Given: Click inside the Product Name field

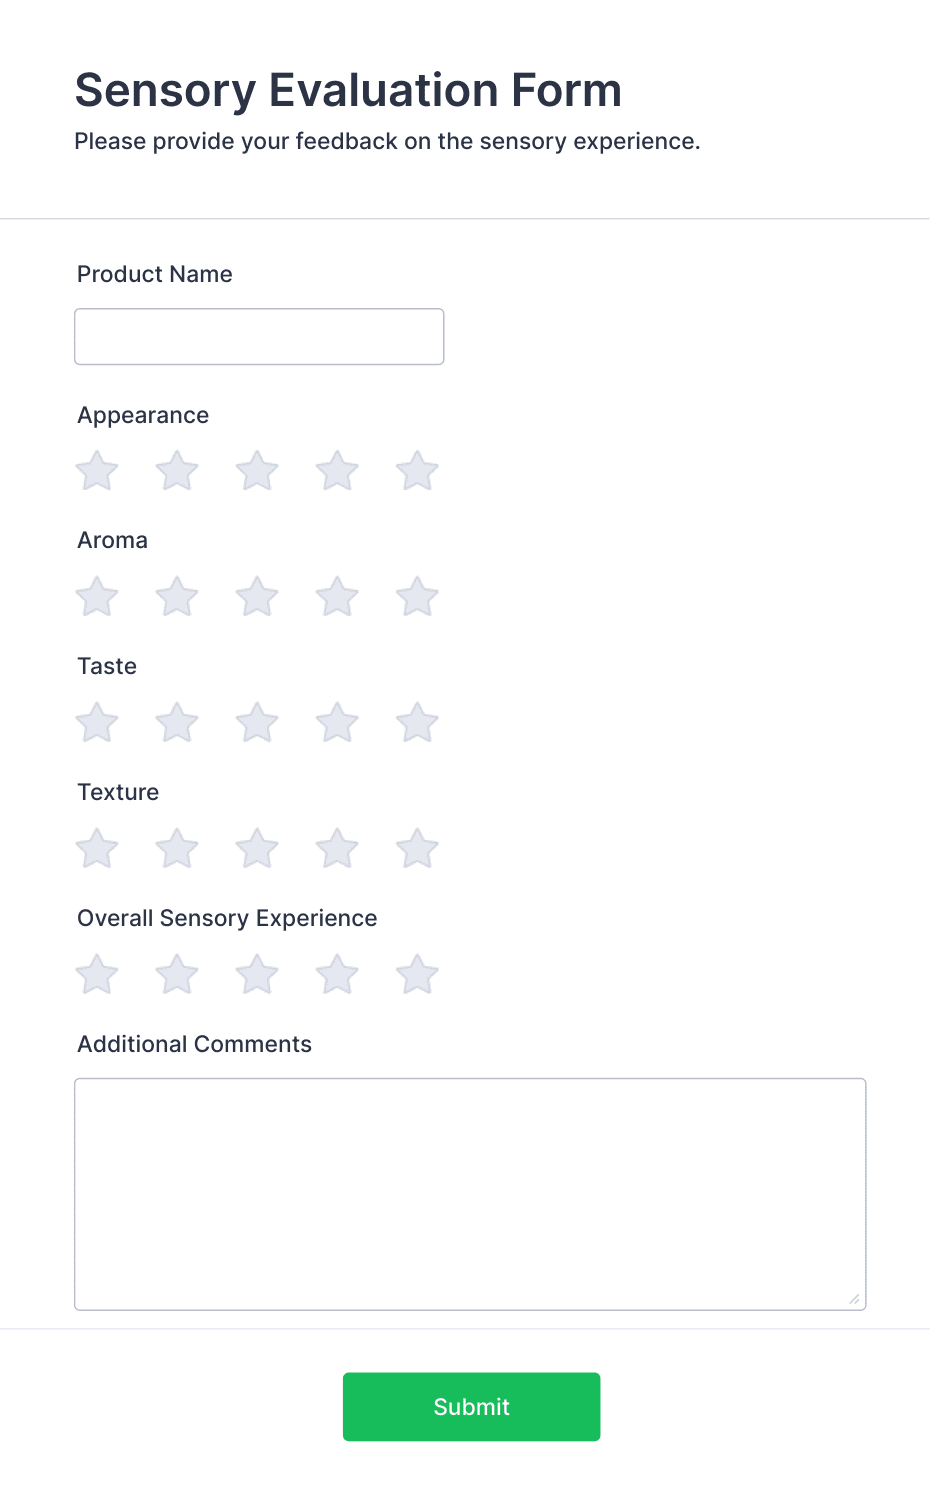Looking at the screenshot, I should point(258,336).
